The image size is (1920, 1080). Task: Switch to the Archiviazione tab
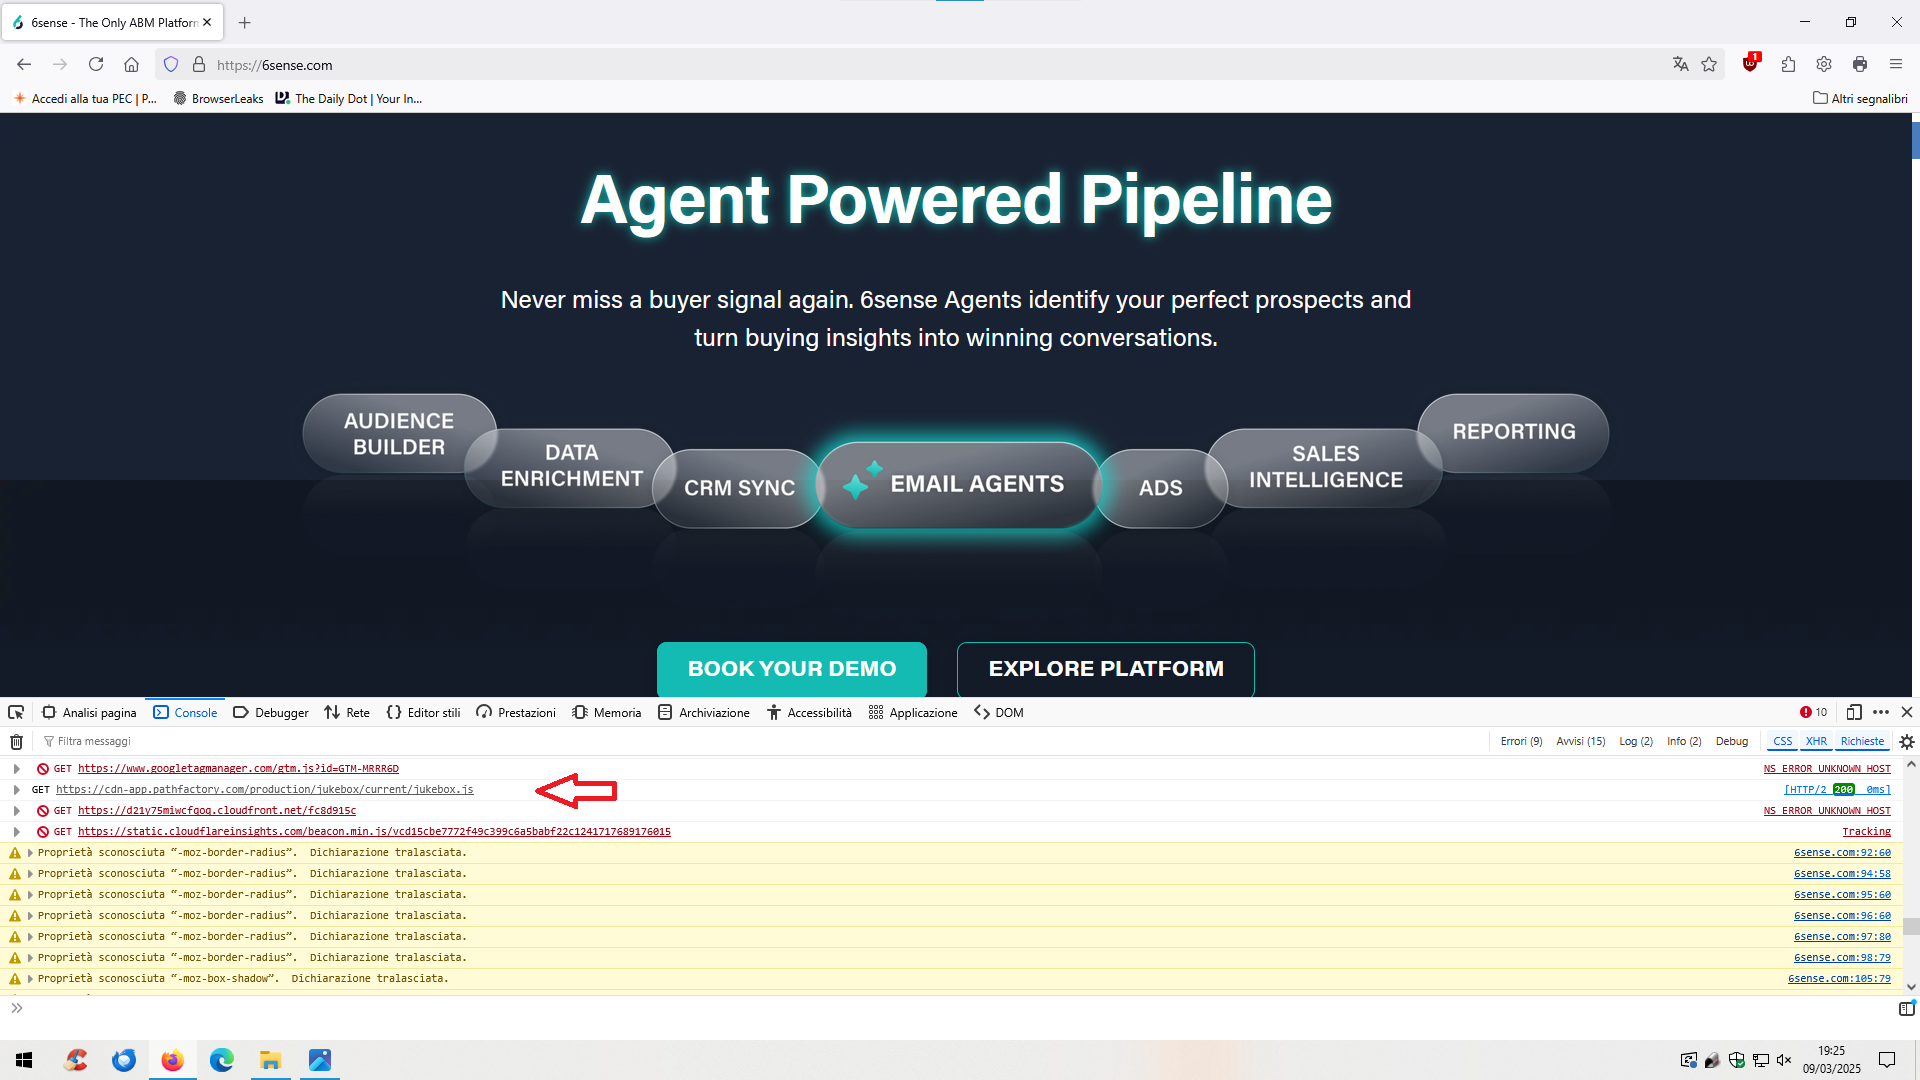[704, 713]
